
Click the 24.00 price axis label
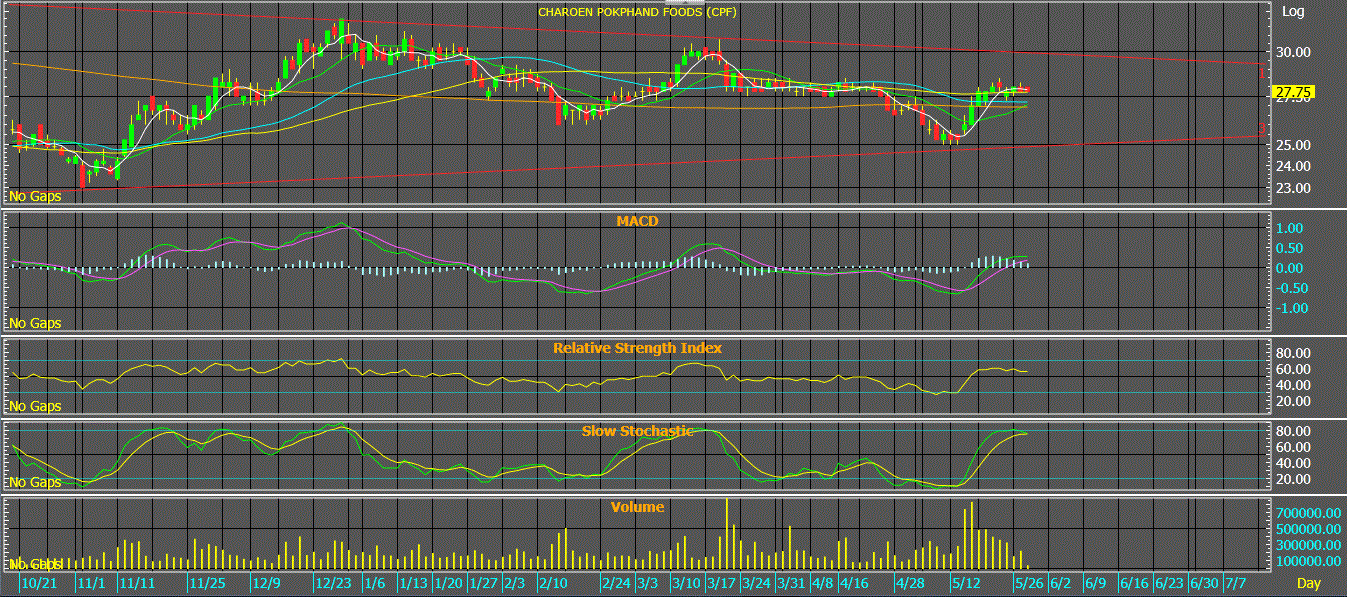point(1293,166)
